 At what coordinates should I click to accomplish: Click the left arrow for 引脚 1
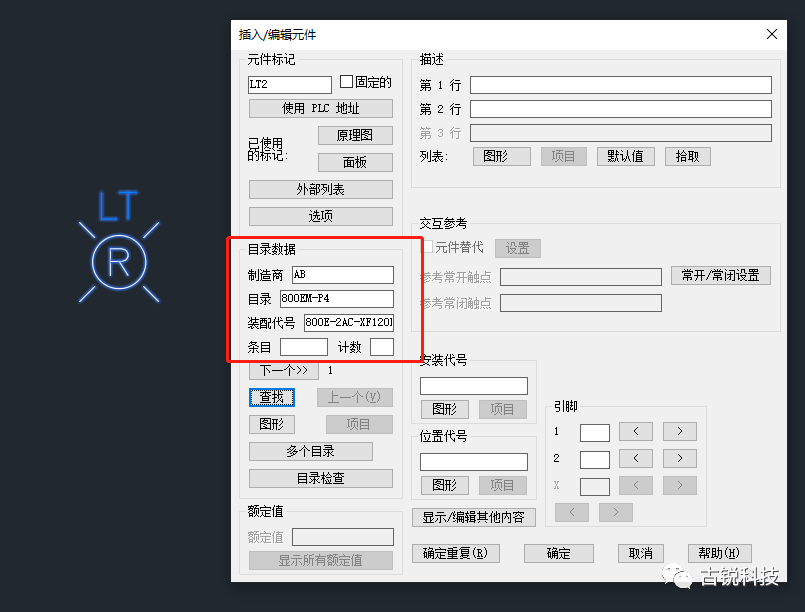click(x=636, y=431)
